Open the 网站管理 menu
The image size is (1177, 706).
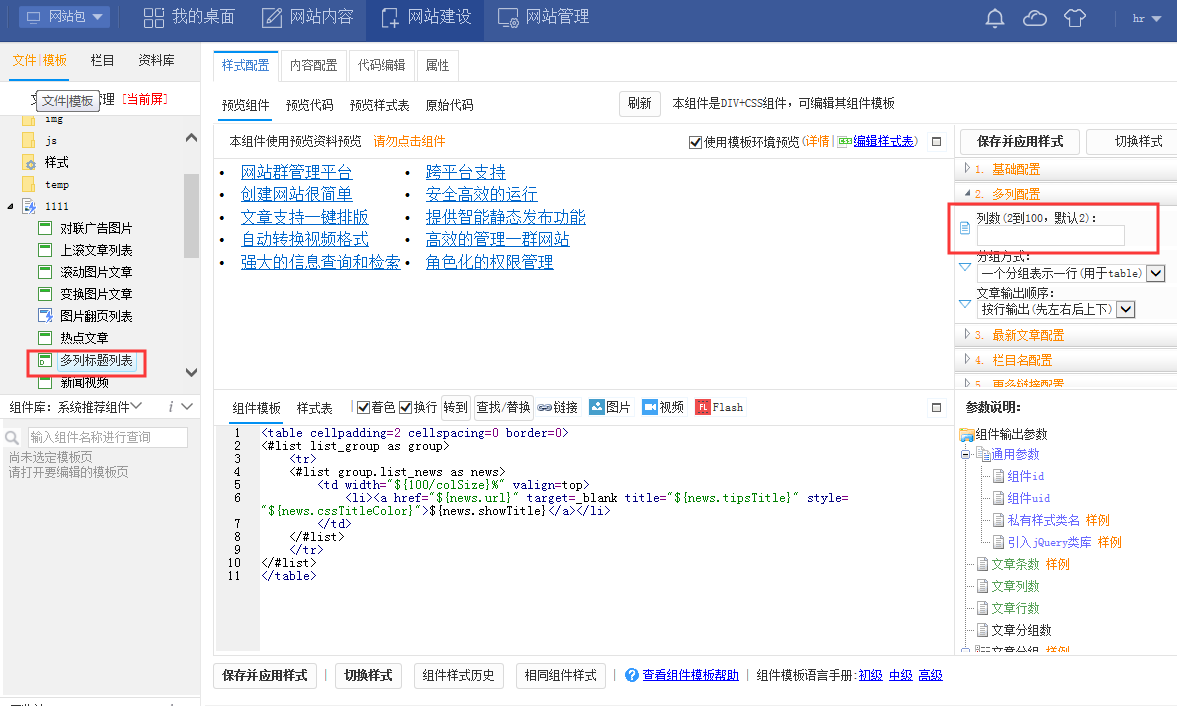543,17
